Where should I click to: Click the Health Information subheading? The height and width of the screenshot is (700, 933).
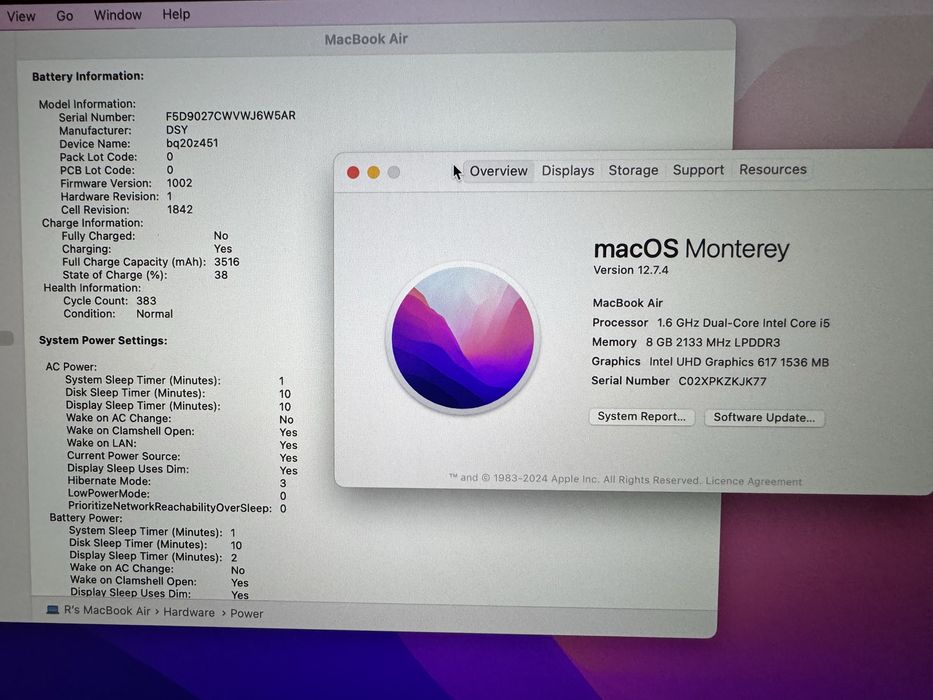[92, 288]
